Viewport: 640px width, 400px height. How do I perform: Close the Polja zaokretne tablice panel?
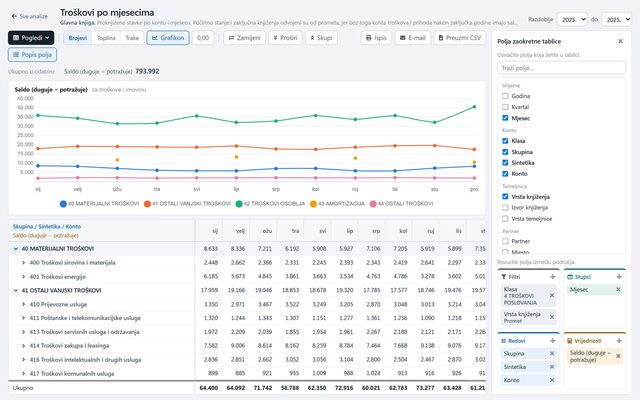click(620, 41)
